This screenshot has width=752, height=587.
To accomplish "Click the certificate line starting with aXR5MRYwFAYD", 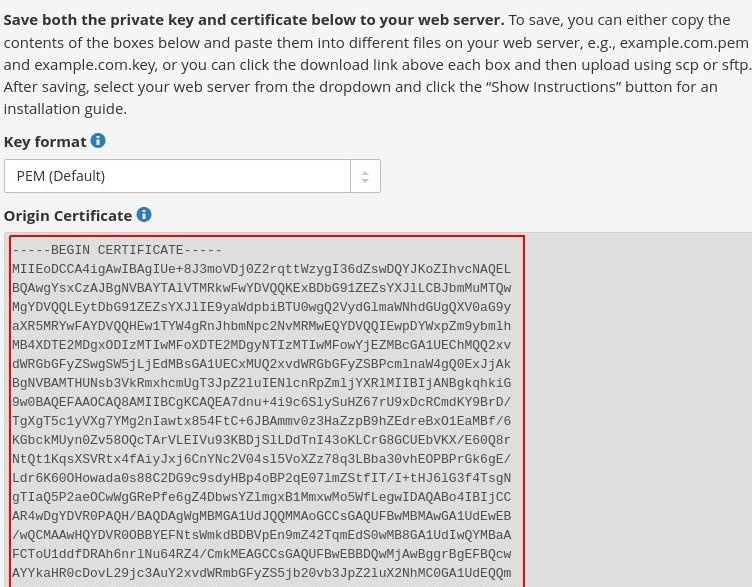I will tap(262, 326).
